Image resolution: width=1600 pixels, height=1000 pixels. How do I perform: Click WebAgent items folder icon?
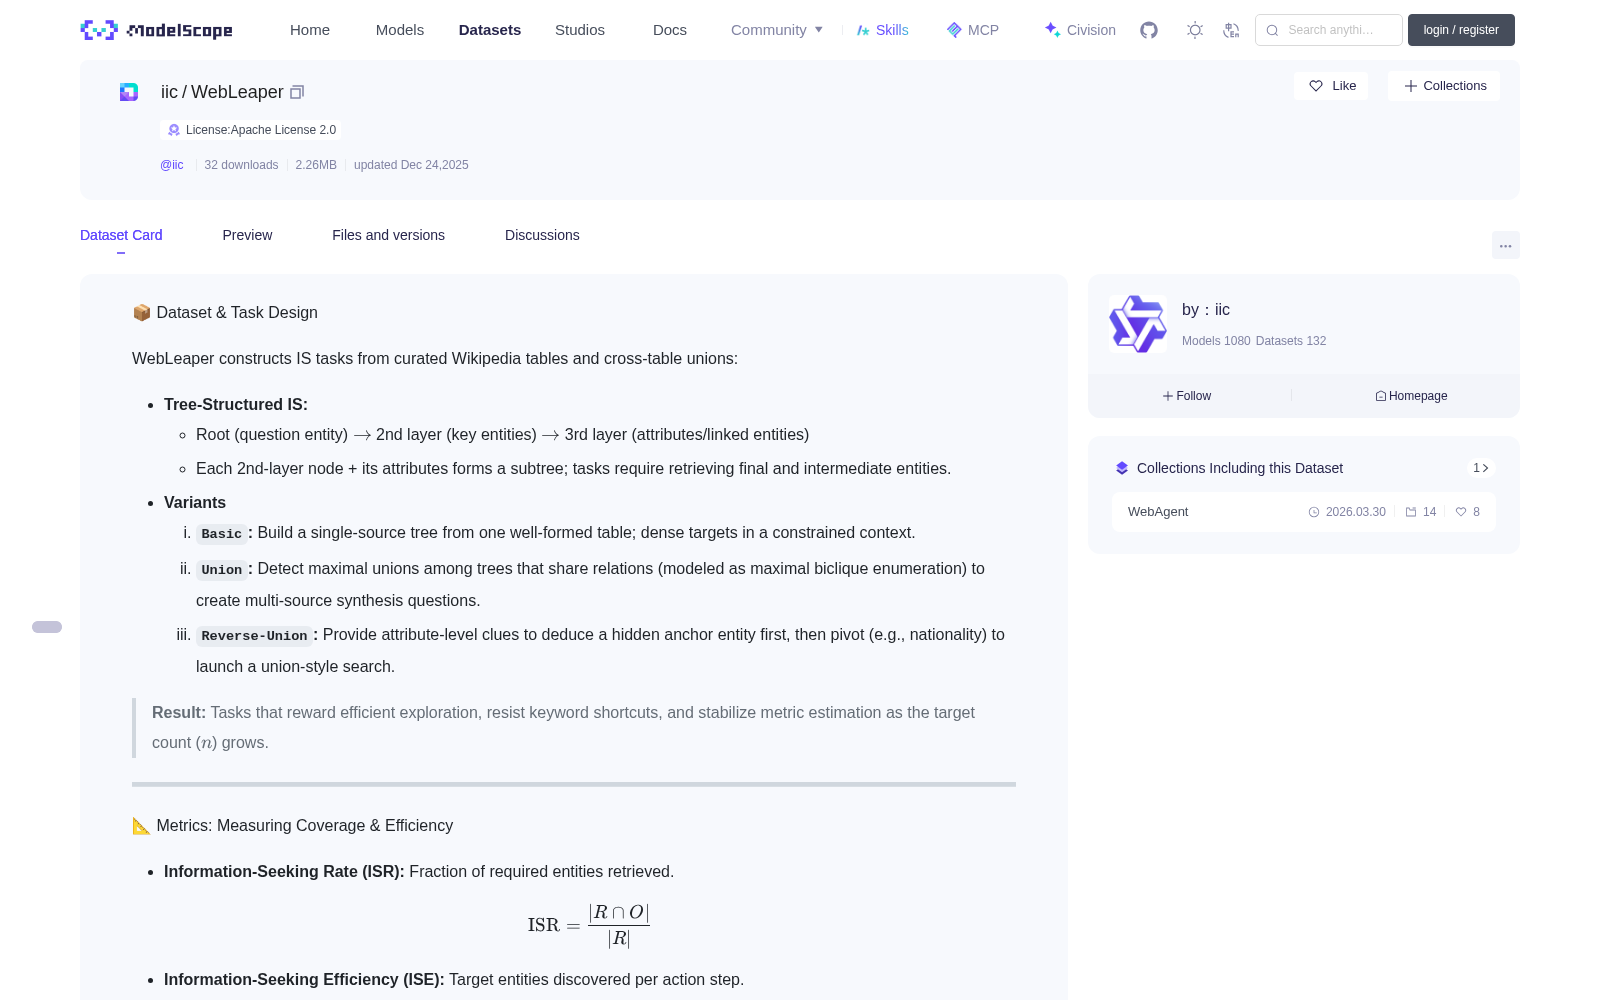pos(1411,512)
